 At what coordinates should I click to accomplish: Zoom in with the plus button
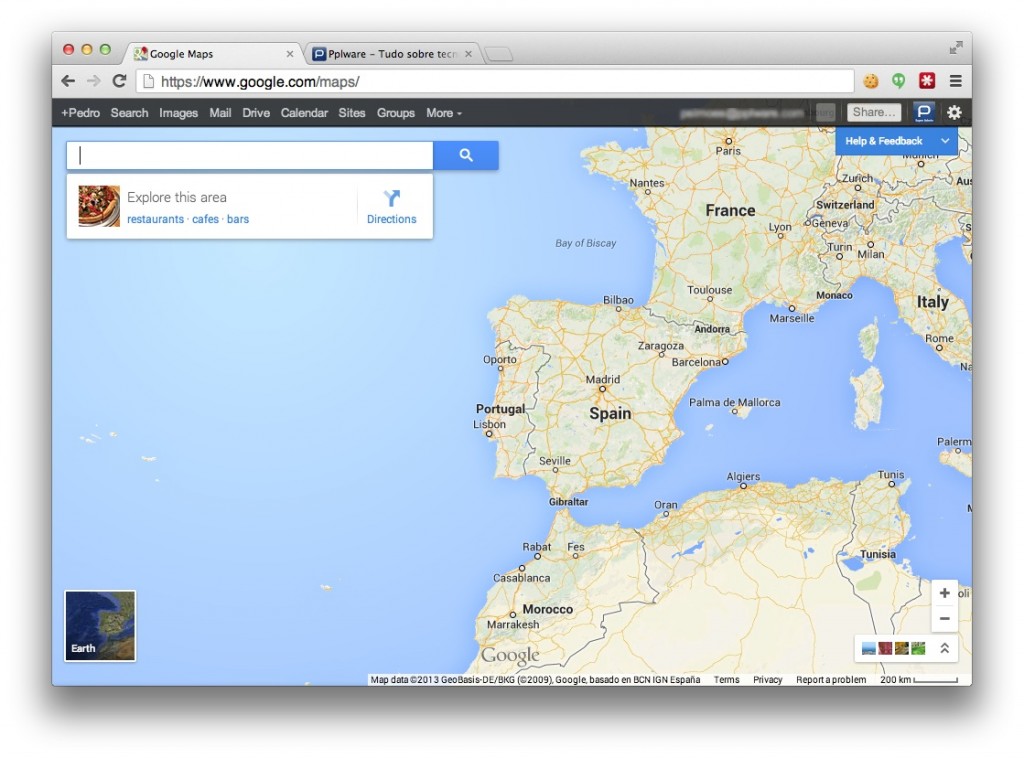(x=944, y=593)
